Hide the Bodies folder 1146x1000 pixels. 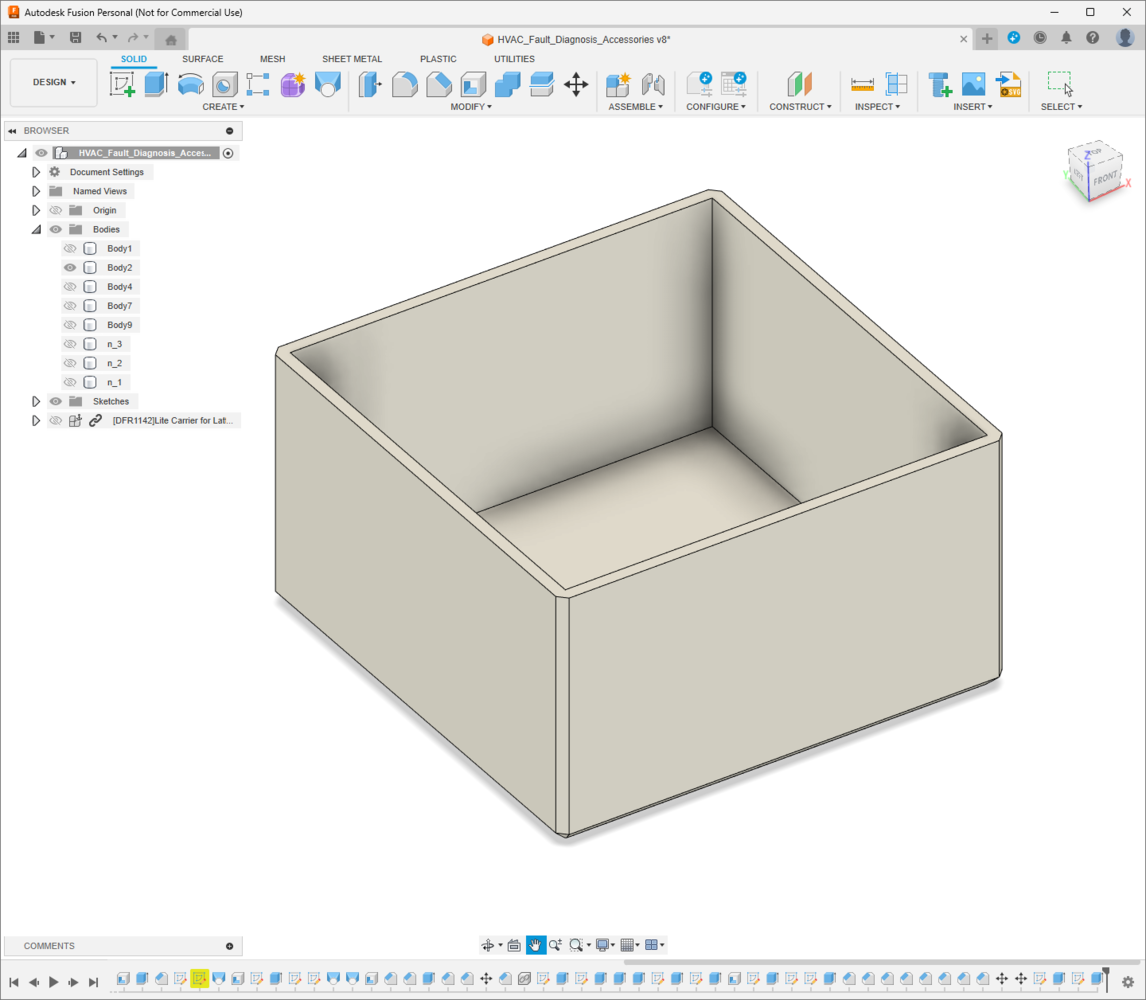click(x=56, y=230)
